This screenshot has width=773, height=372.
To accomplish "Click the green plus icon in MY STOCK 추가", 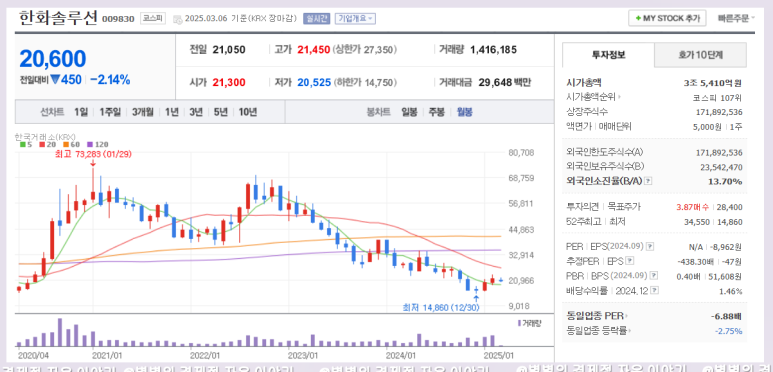I will click(638, 19).
